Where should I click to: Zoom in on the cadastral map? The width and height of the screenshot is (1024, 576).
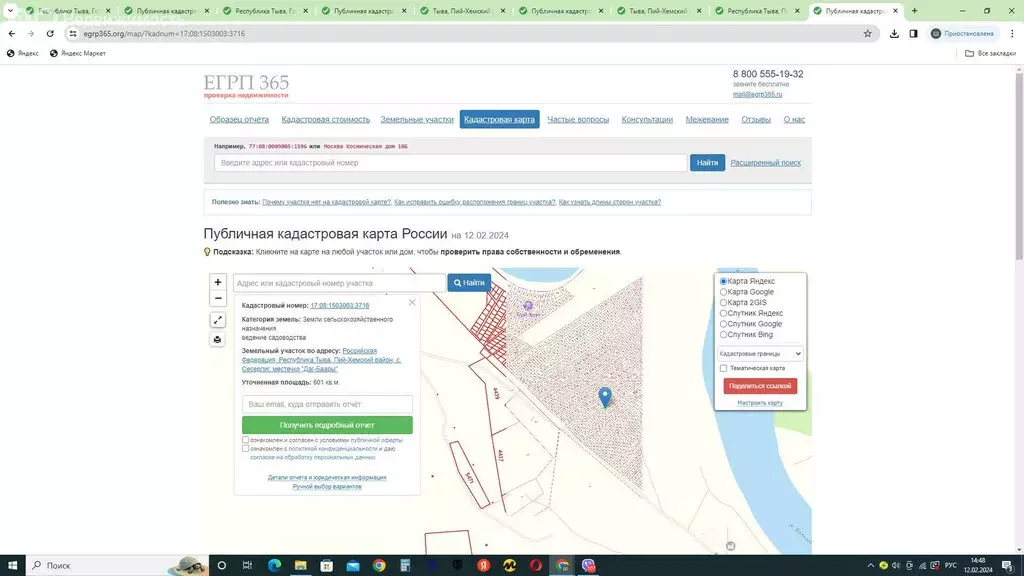coord(217,282)
